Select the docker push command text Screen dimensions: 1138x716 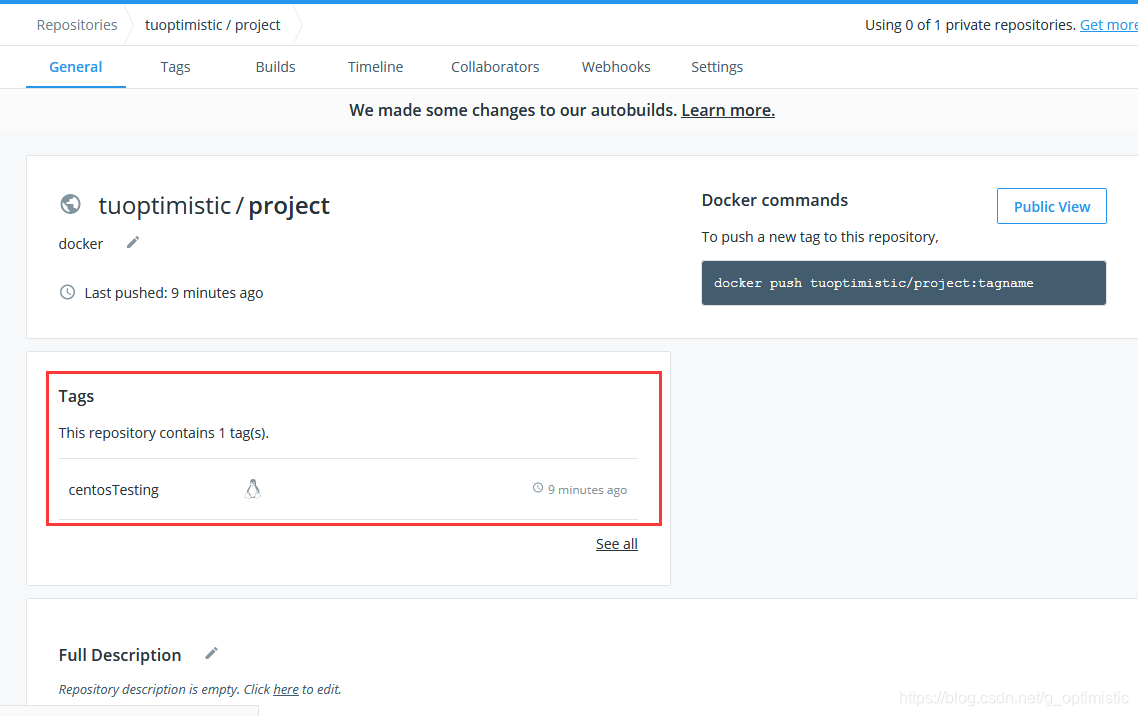click(874, 283)
